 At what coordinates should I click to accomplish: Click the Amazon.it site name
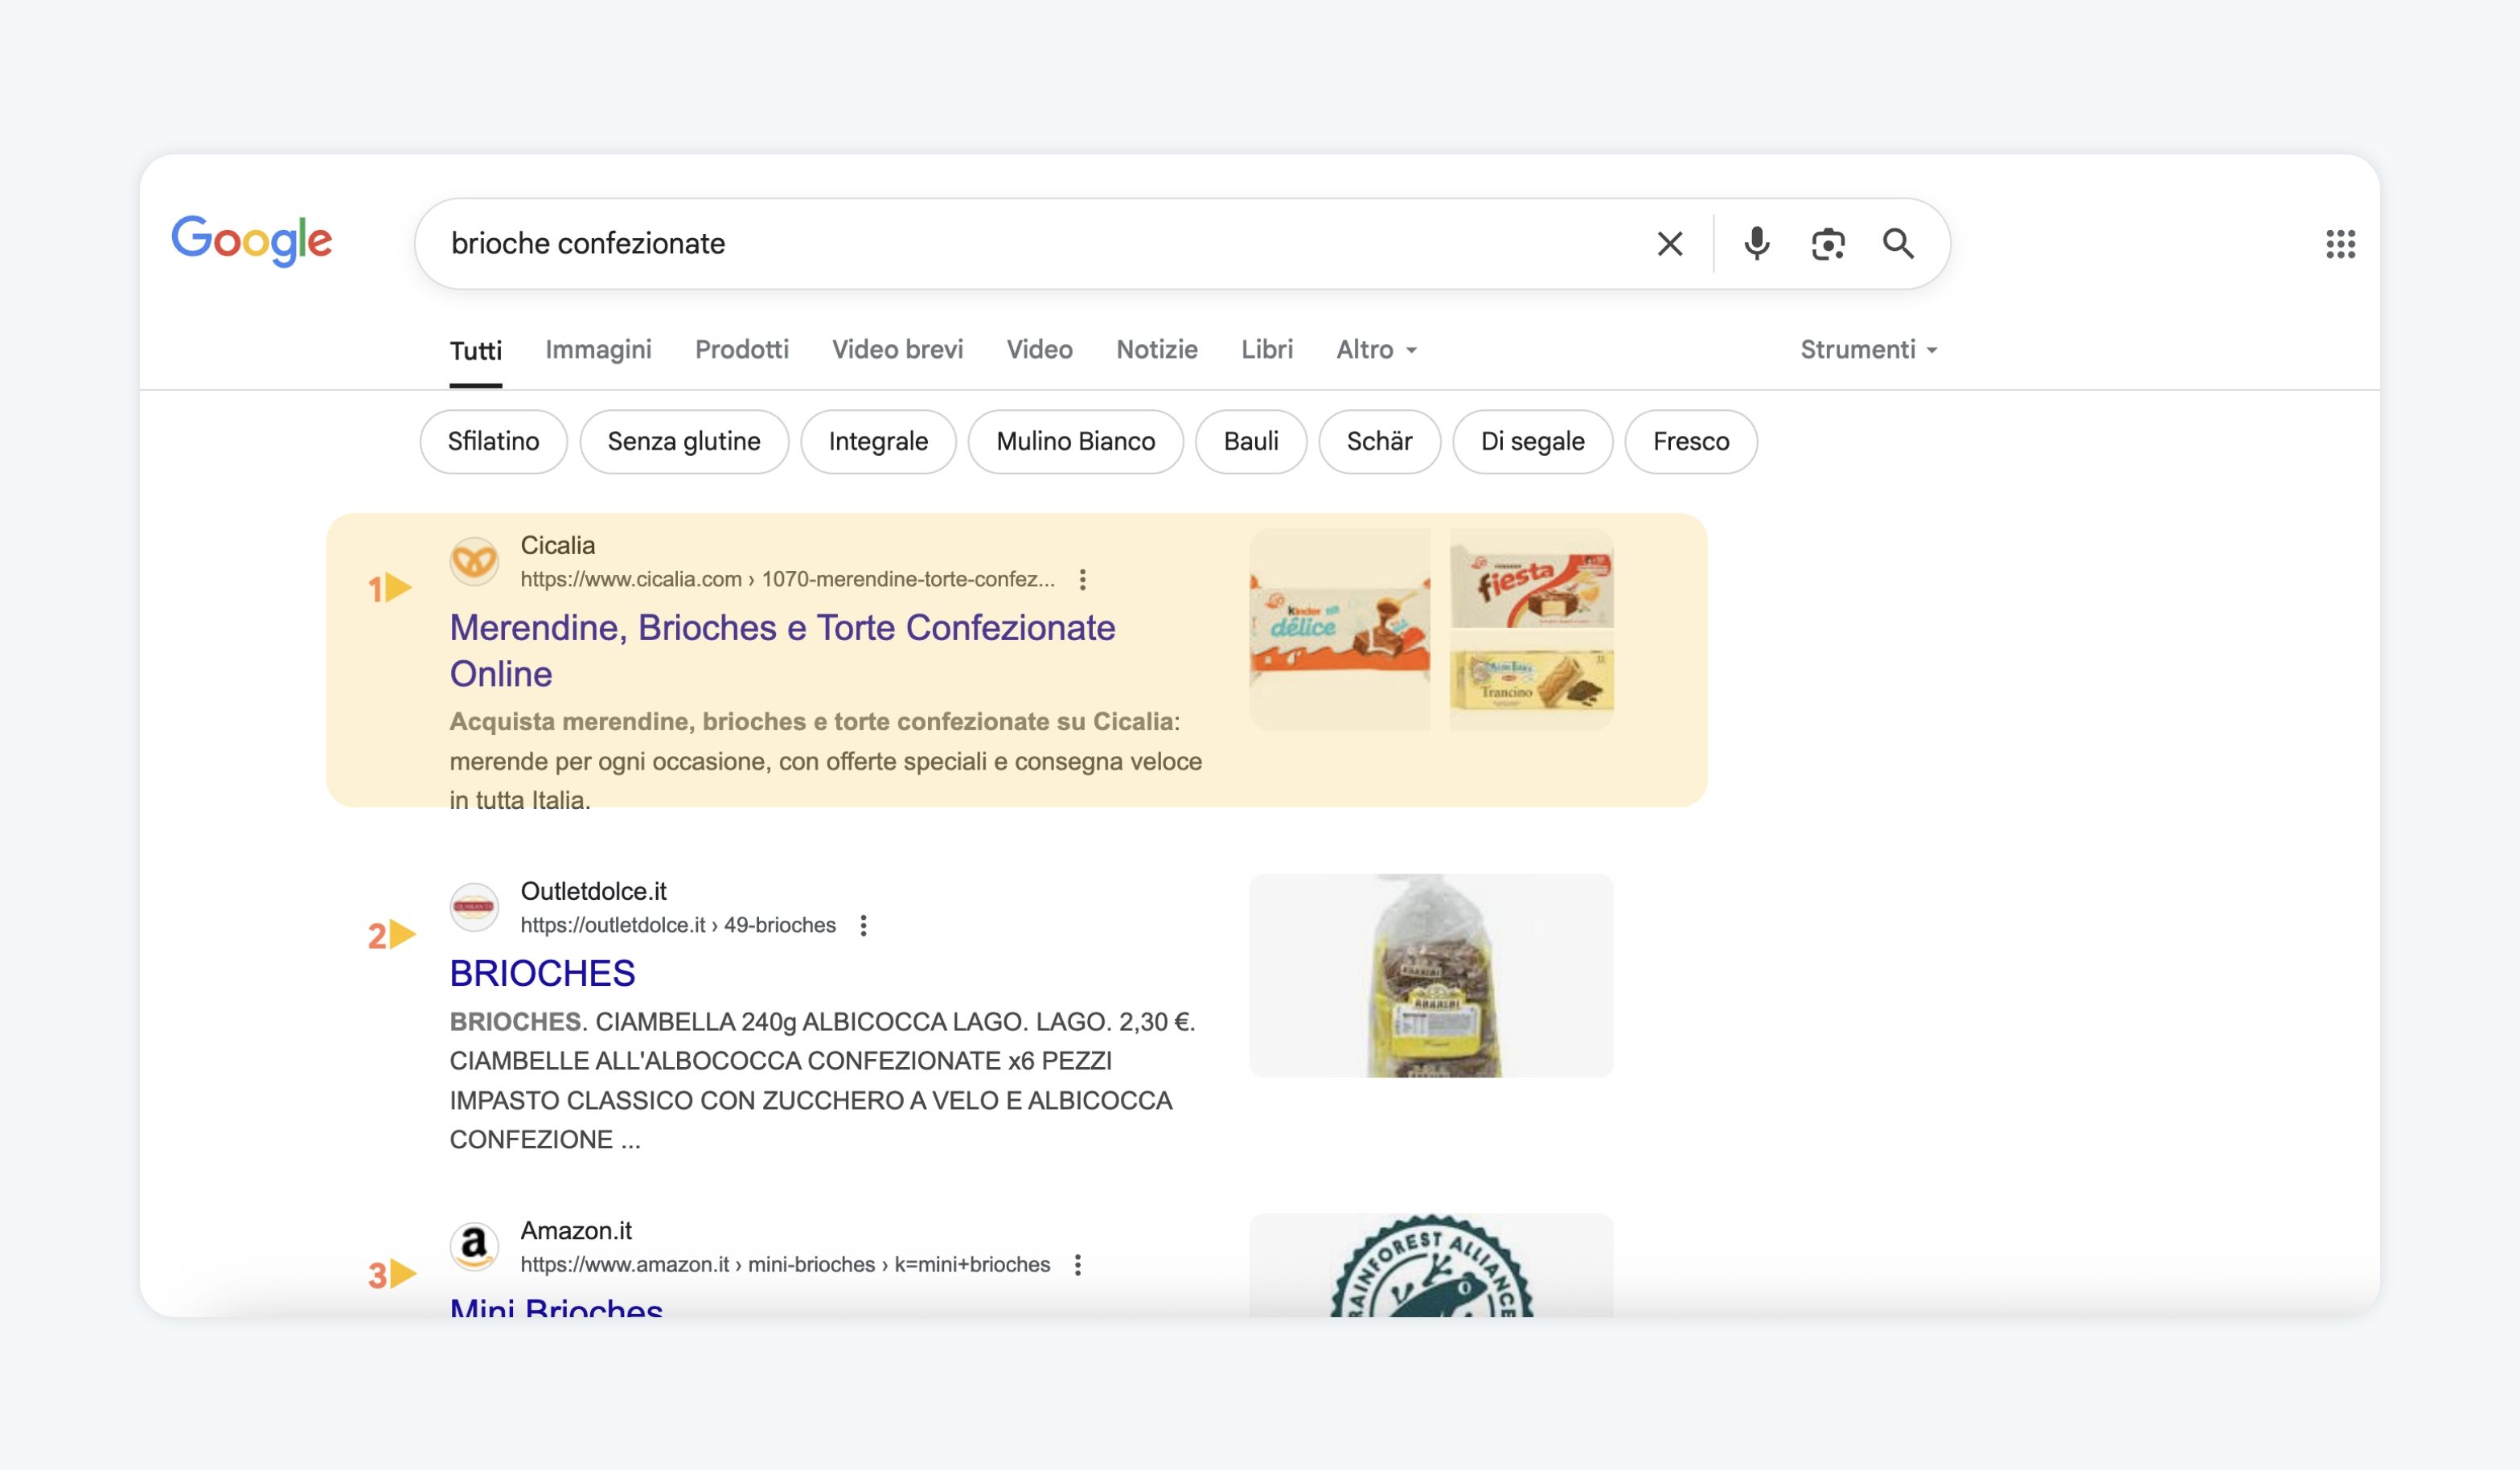click(x=576, y=1231)
